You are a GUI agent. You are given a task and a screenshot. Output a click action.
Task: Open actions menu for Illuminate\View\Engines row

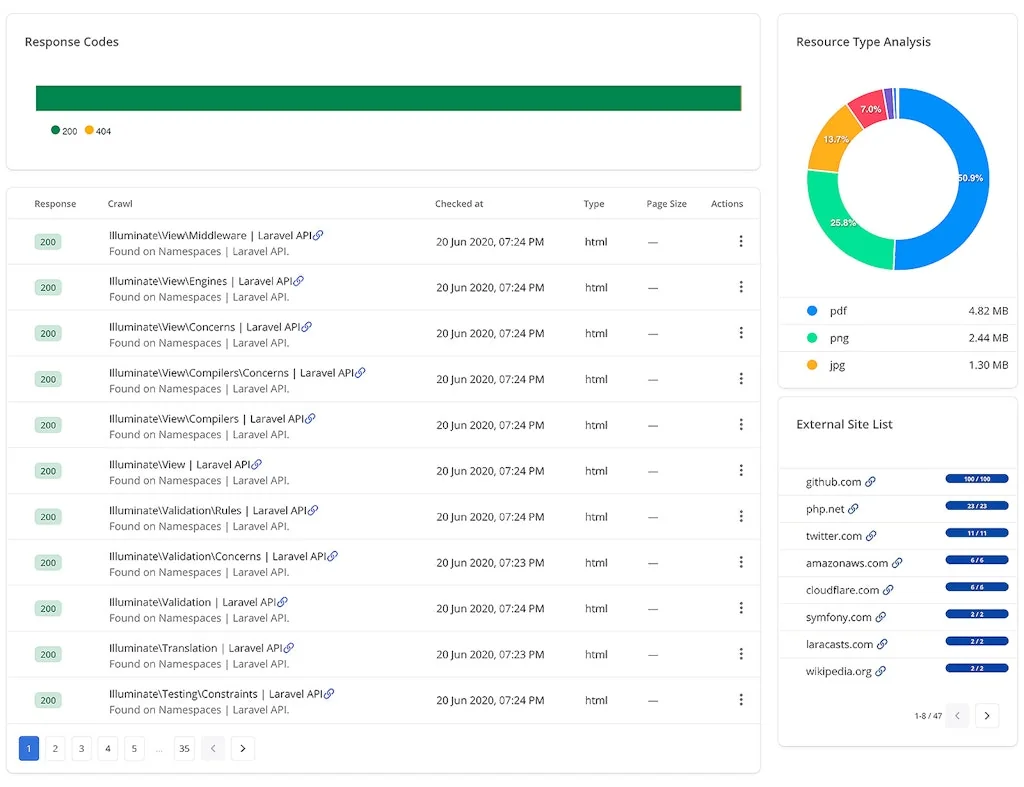[740, 287]
